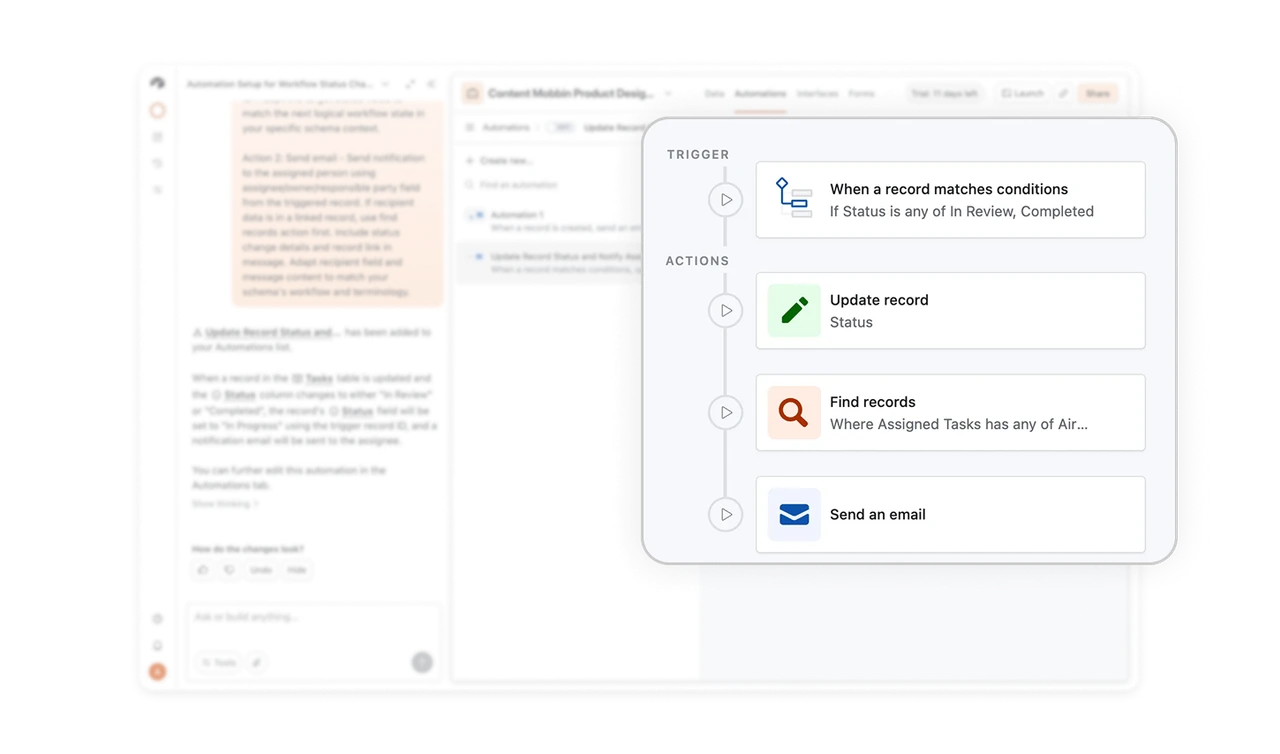Switch to the Interfaces tab

coord(817,94)
